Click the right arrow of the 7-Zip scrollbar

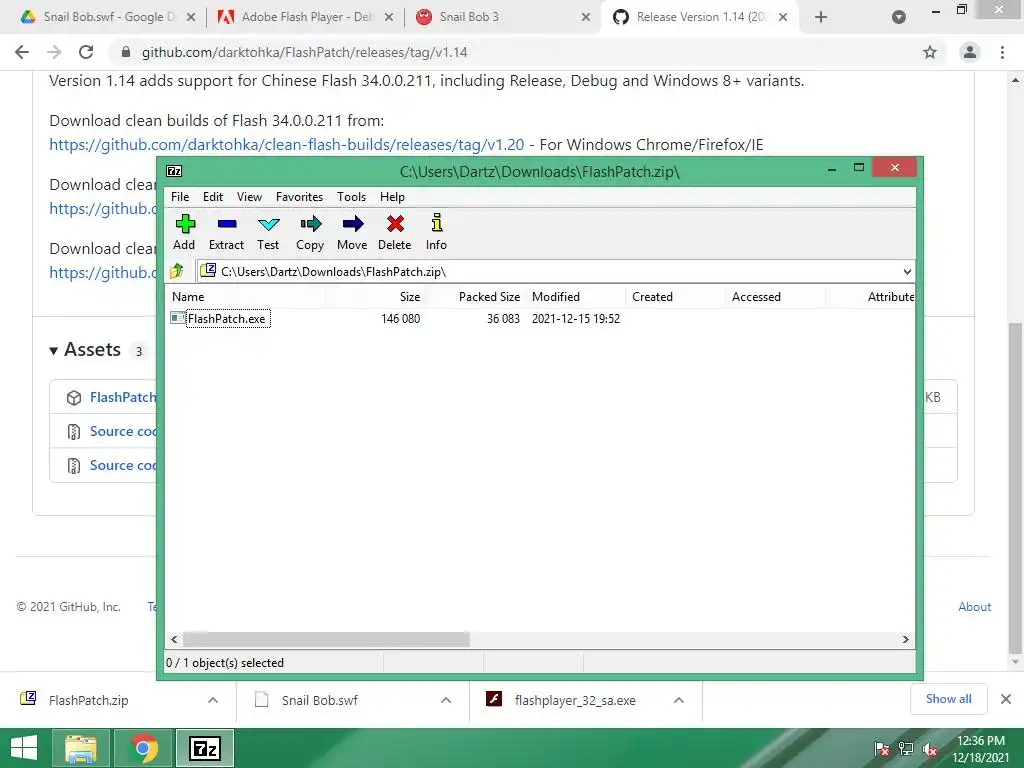tap(905, 639)
